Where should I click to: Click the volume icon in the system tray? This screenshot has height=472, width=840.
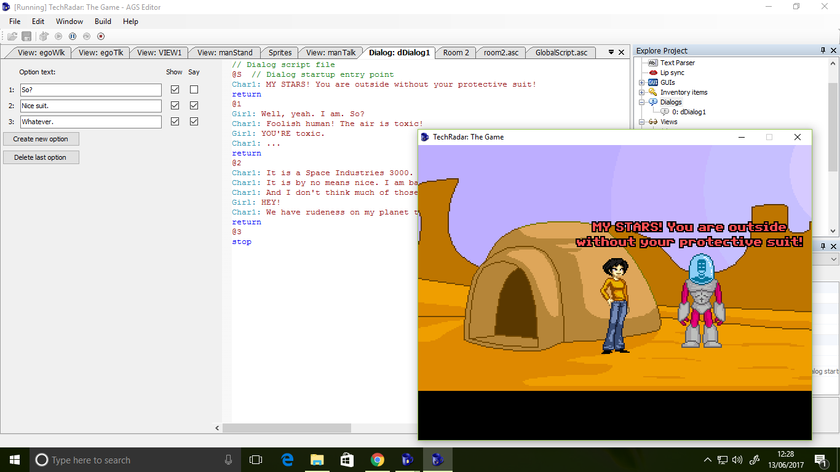point(737,460)
